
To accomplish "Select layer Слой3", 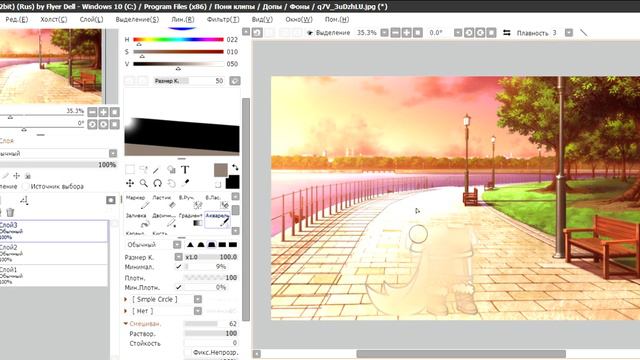I will [53, 231].
